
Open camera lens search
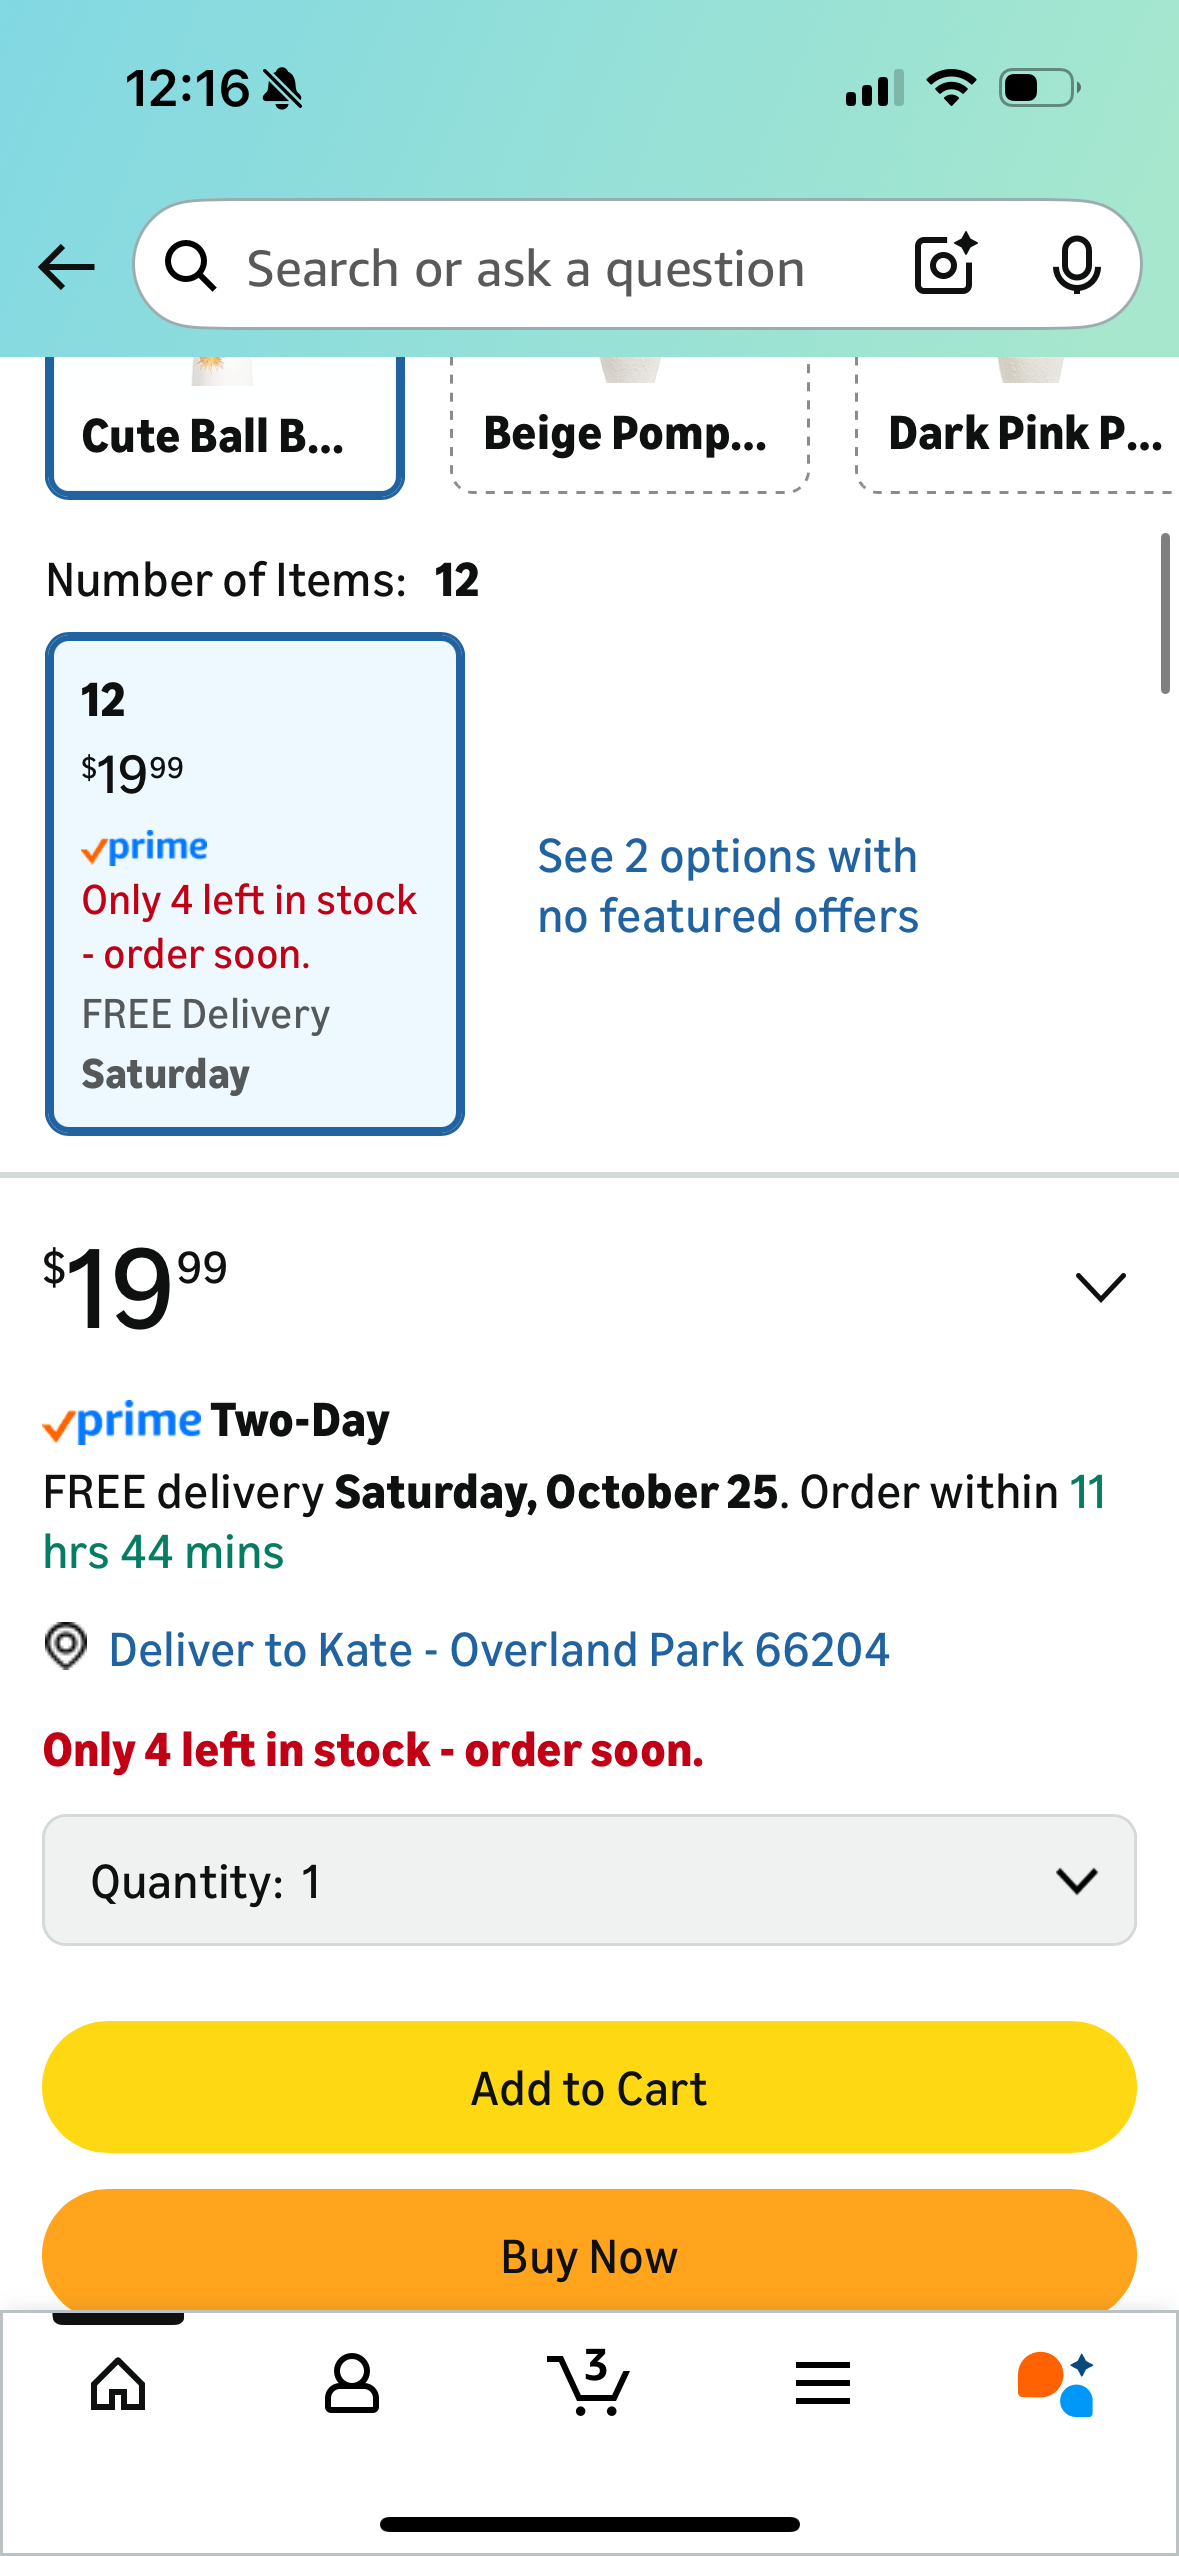[945, 265]
